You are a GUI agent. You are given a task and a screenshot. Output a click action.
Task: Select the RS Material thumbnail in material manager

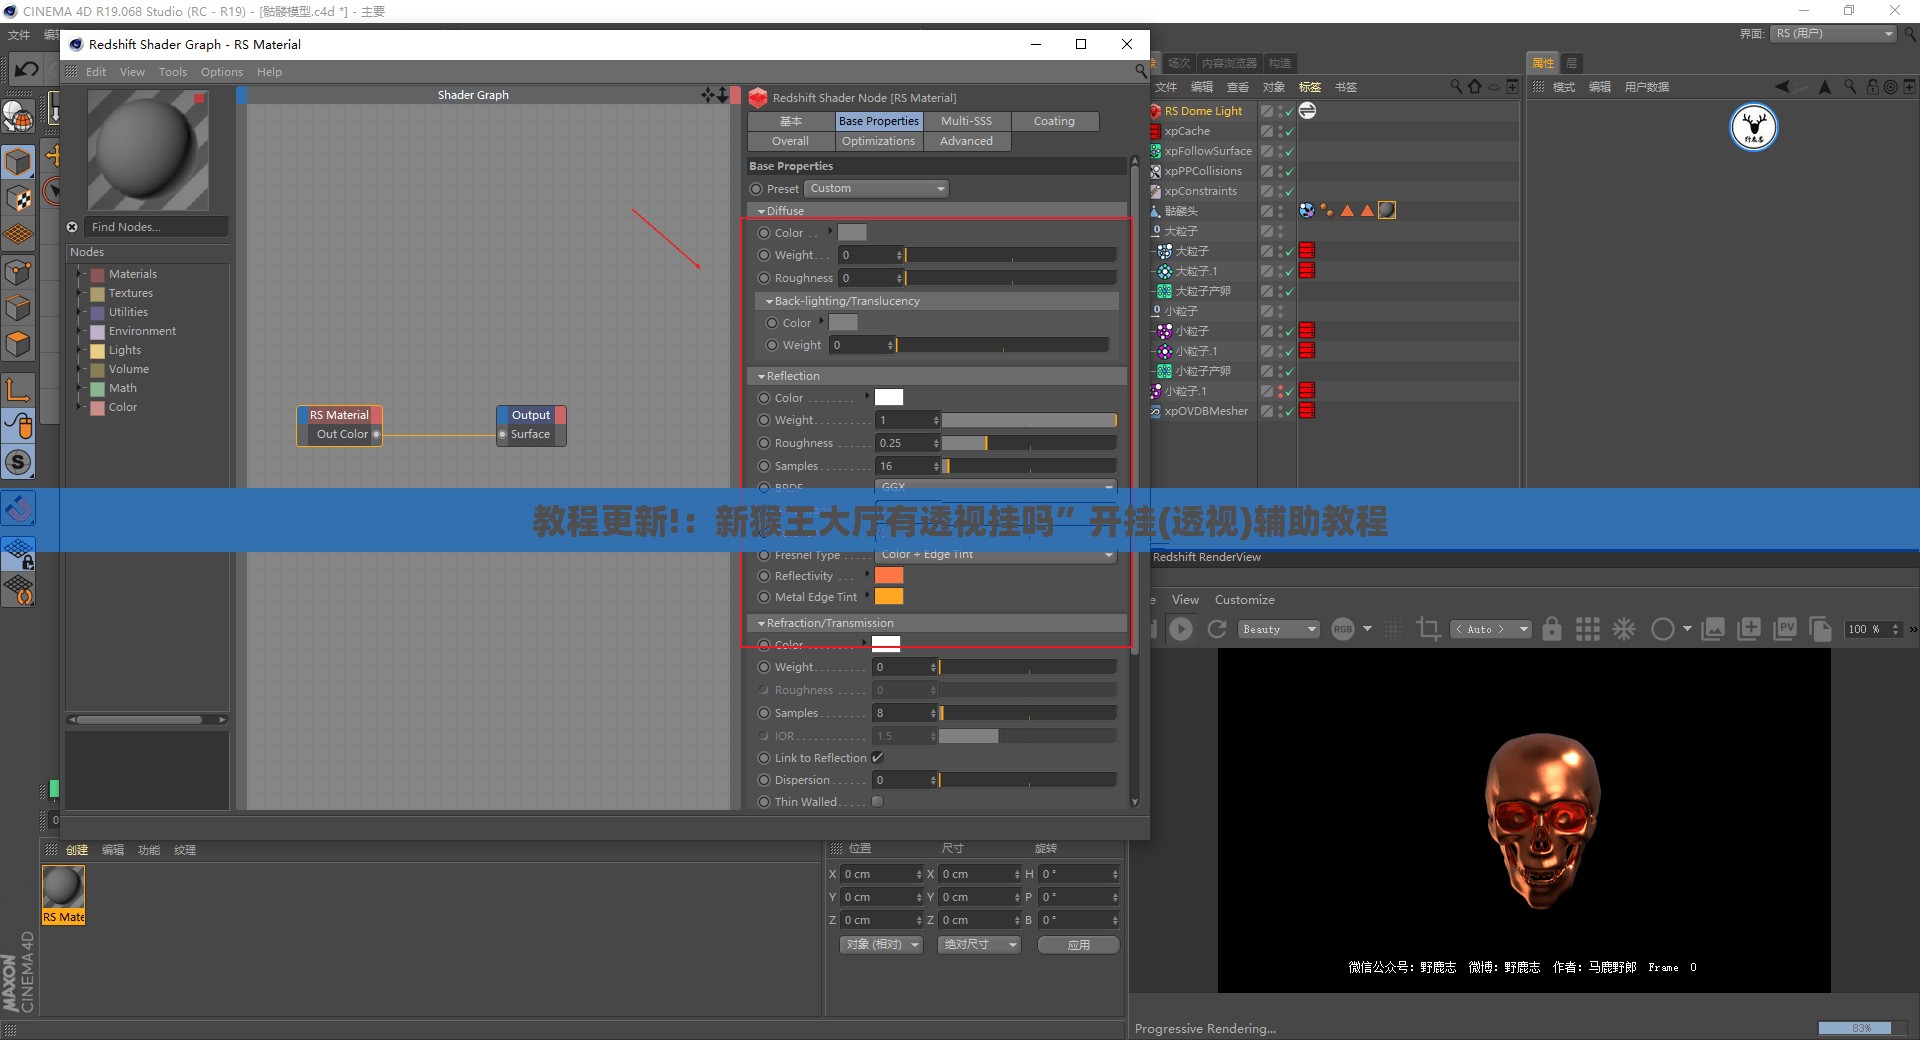click(x=63, y=894)
